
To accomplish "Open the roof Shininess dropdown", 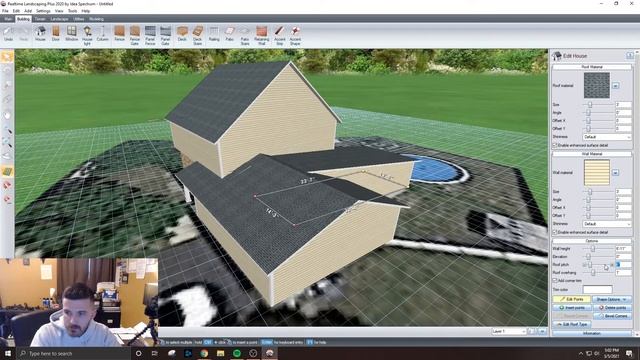I will tap(607, 137).
